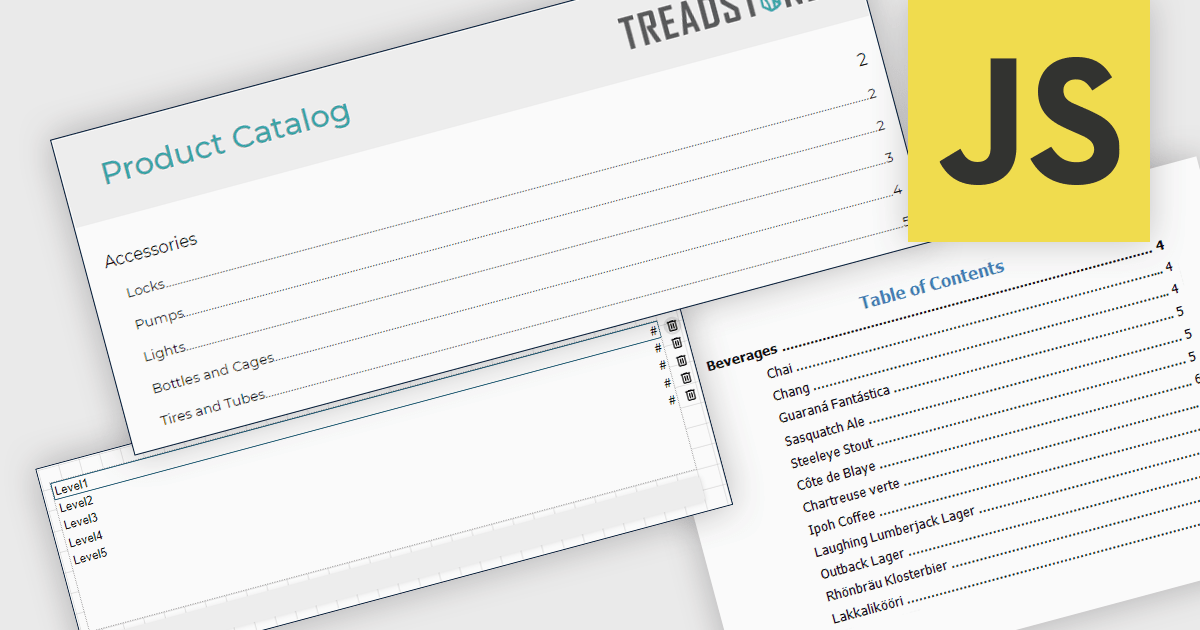Screen dimensions: 1200x630
Task: Select the Level3 item
Action: (80, 521)
